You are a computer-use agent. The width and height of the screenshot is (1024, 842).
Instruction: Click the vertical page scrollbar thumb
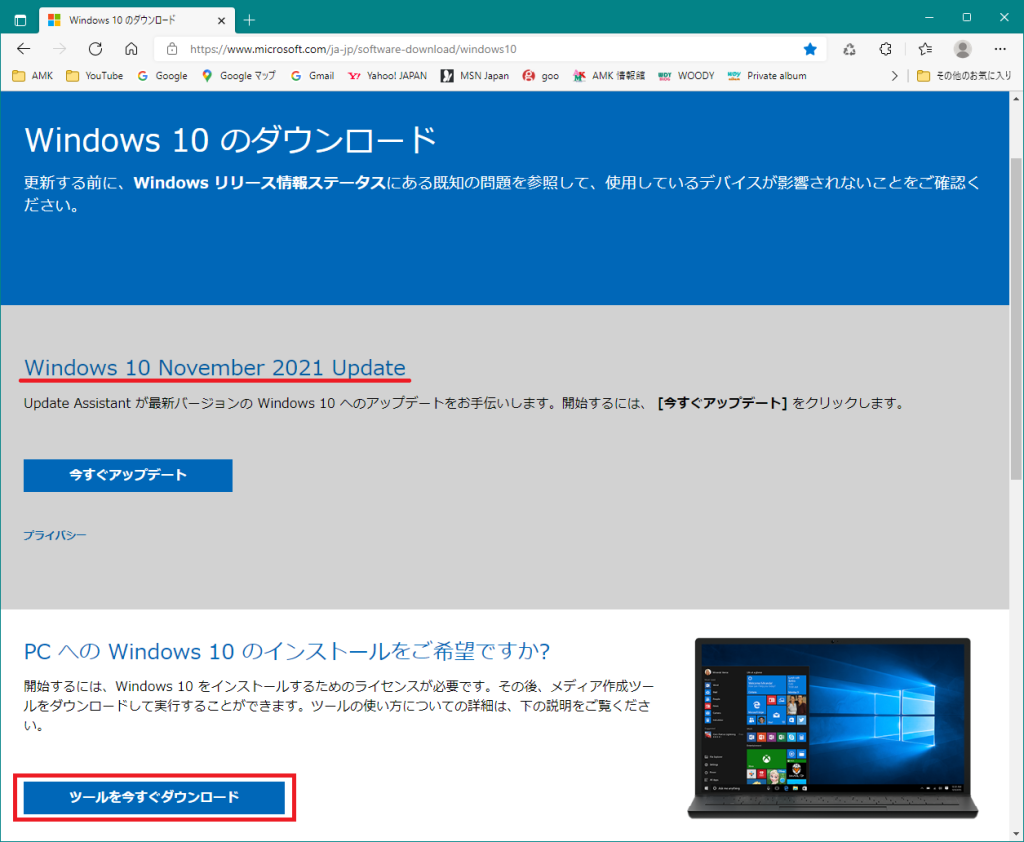coord(1016,300)
